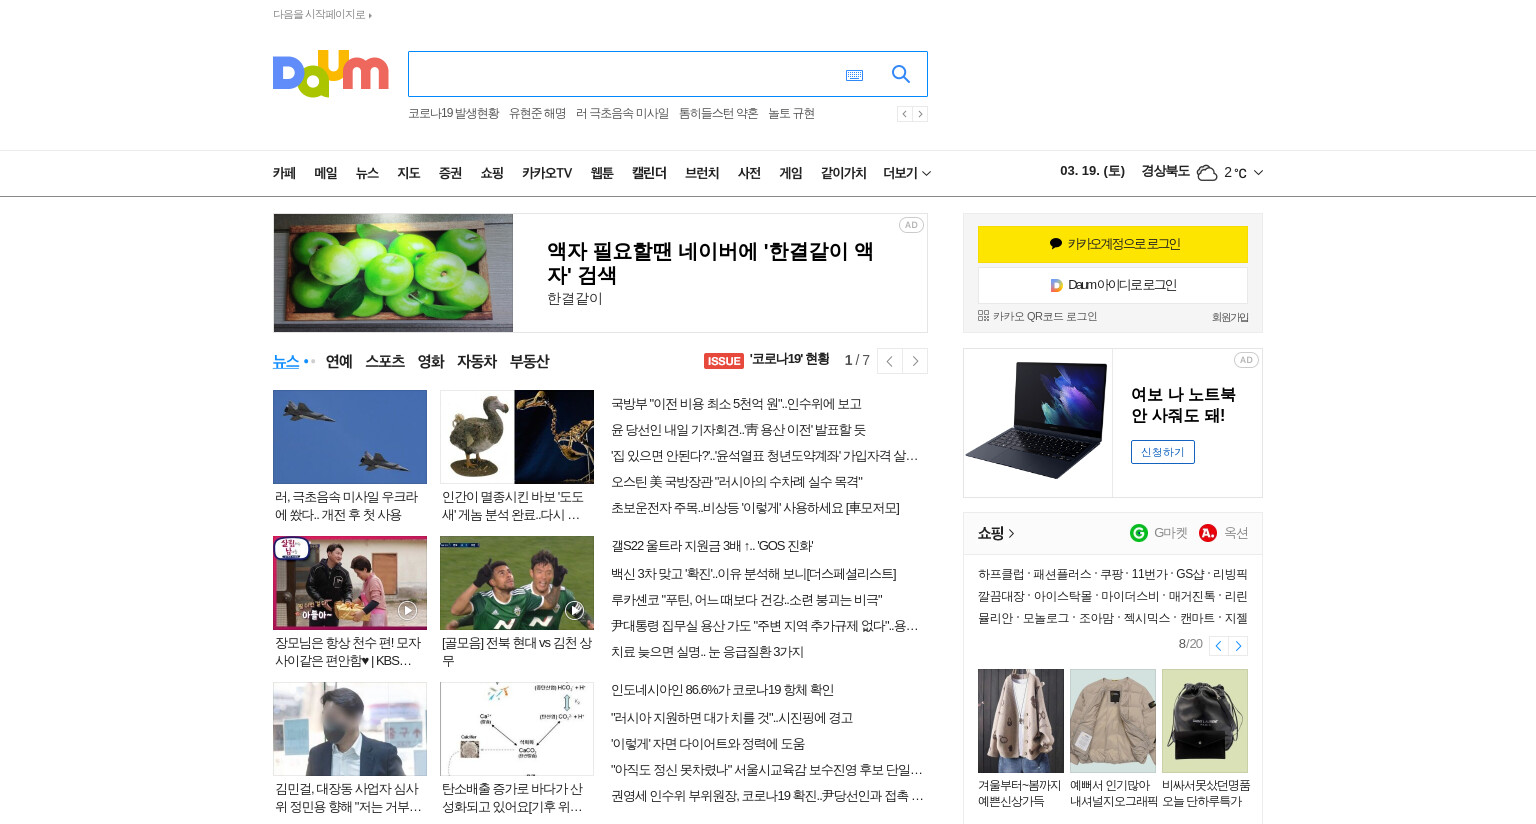Open 브런치 in the navigation bar
1536x824 pixels.
[x=702, y=173]
